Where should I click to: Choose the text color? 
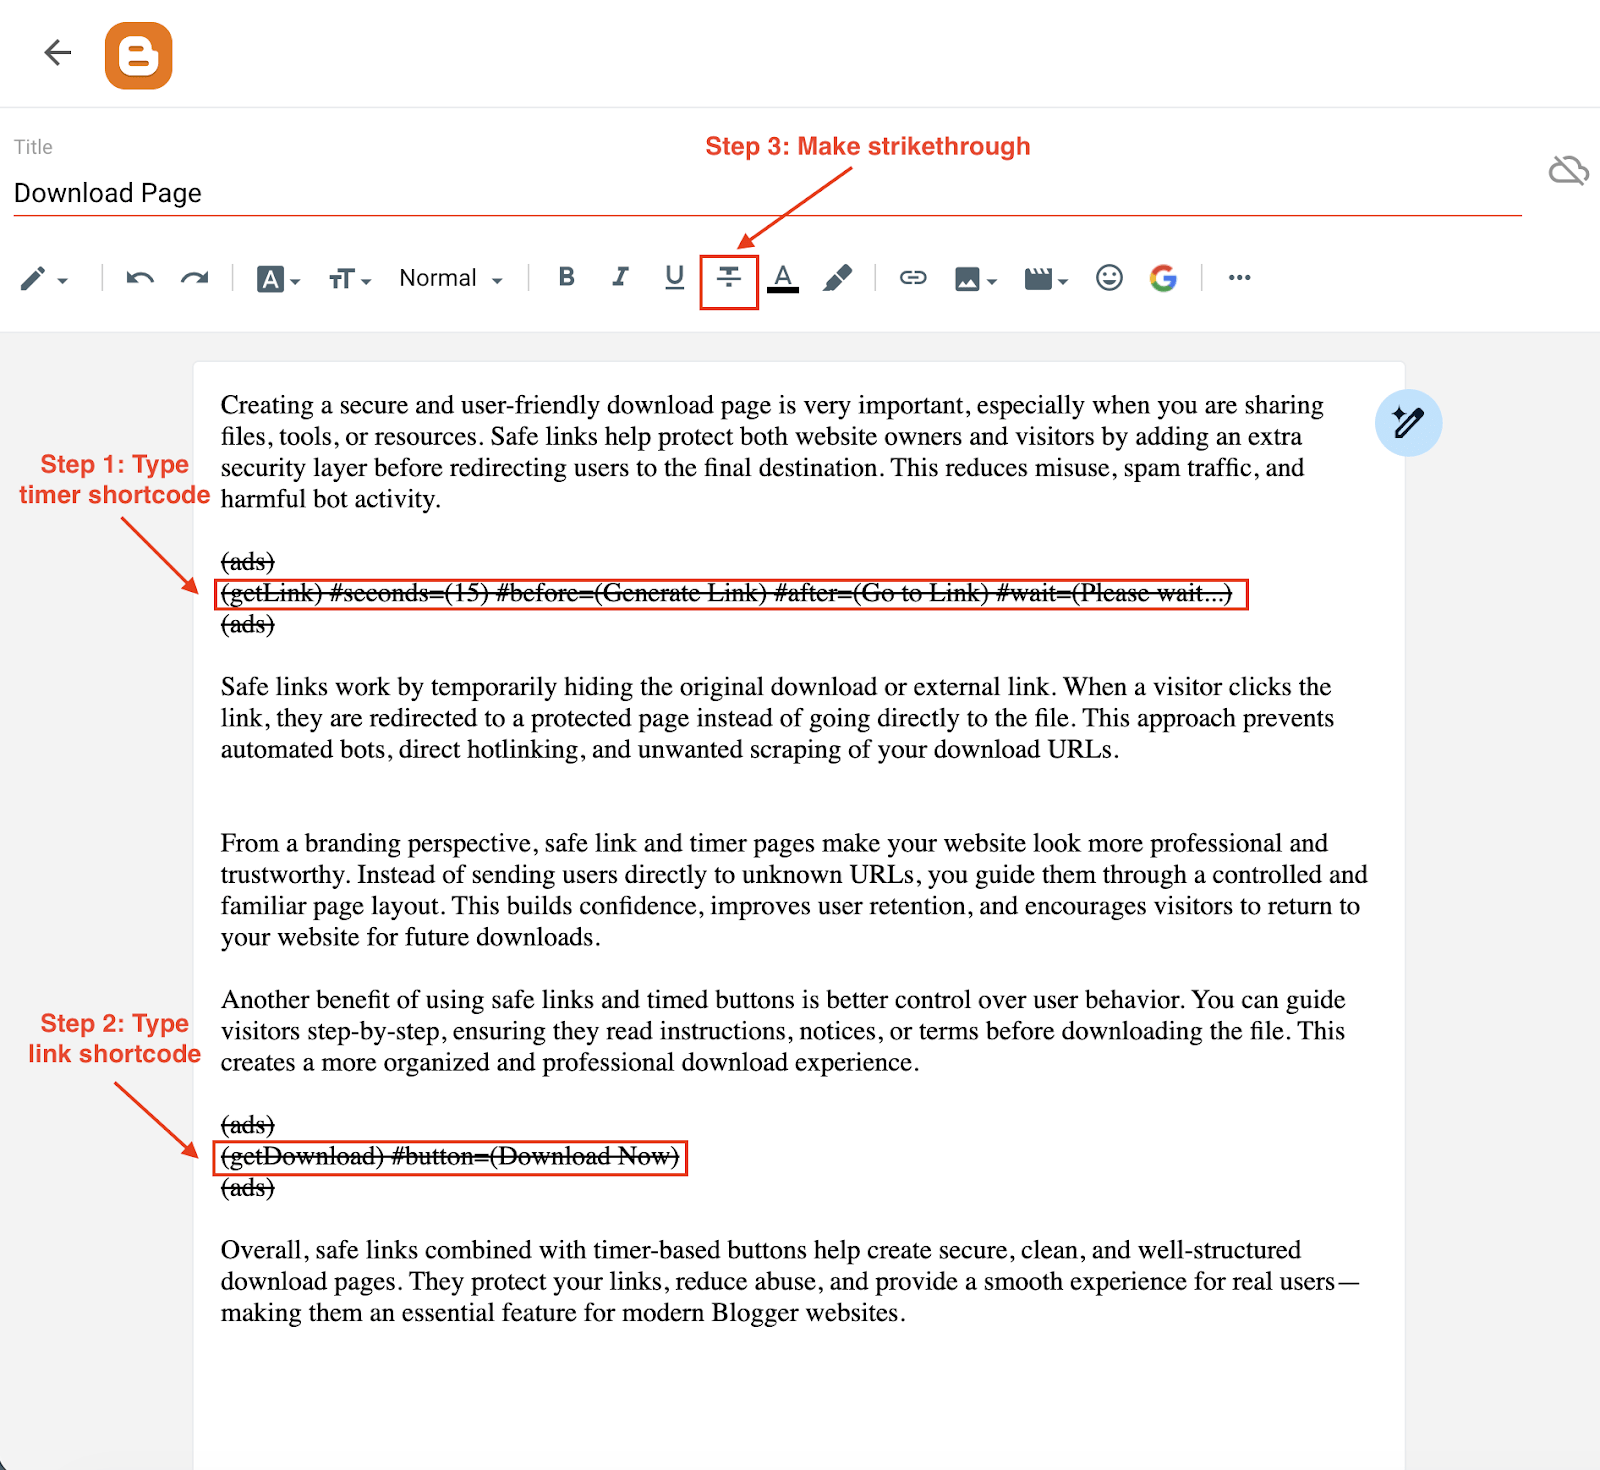tap(783, 278)
